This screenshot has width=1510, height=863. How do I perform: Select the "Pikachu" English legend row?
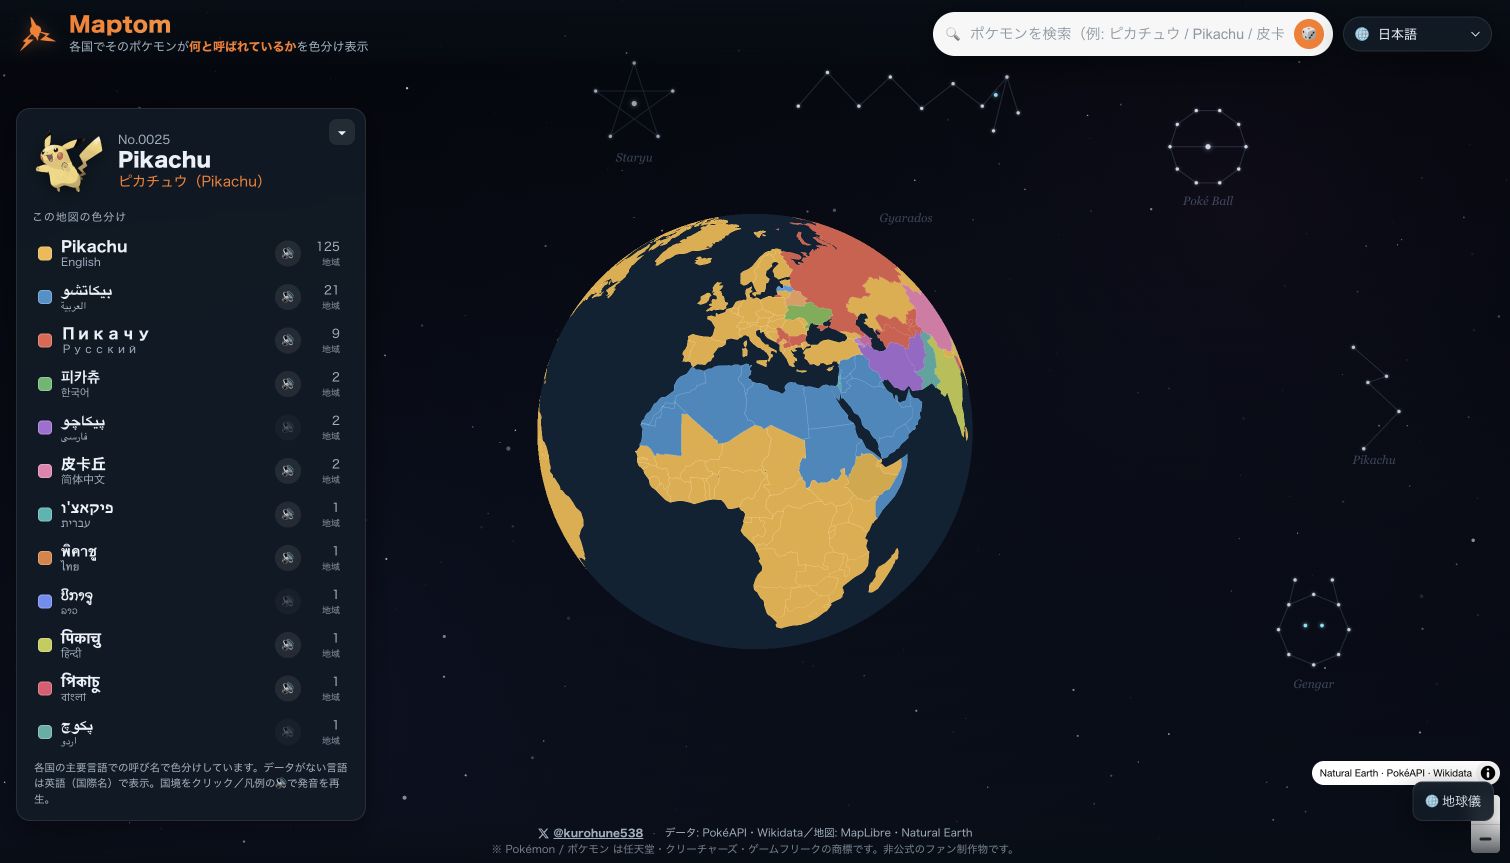coord(190,253)
